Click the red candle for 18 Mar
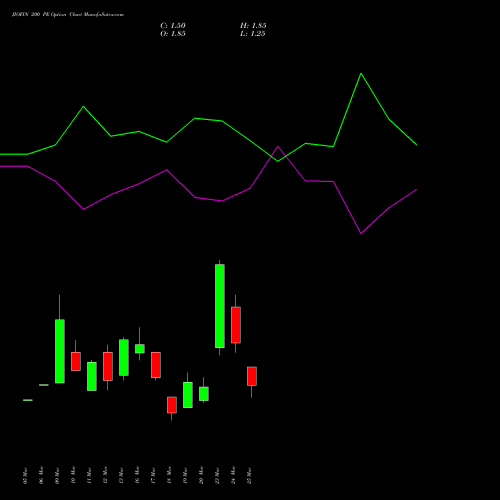 pyautogui.click(x=172, y=405)
